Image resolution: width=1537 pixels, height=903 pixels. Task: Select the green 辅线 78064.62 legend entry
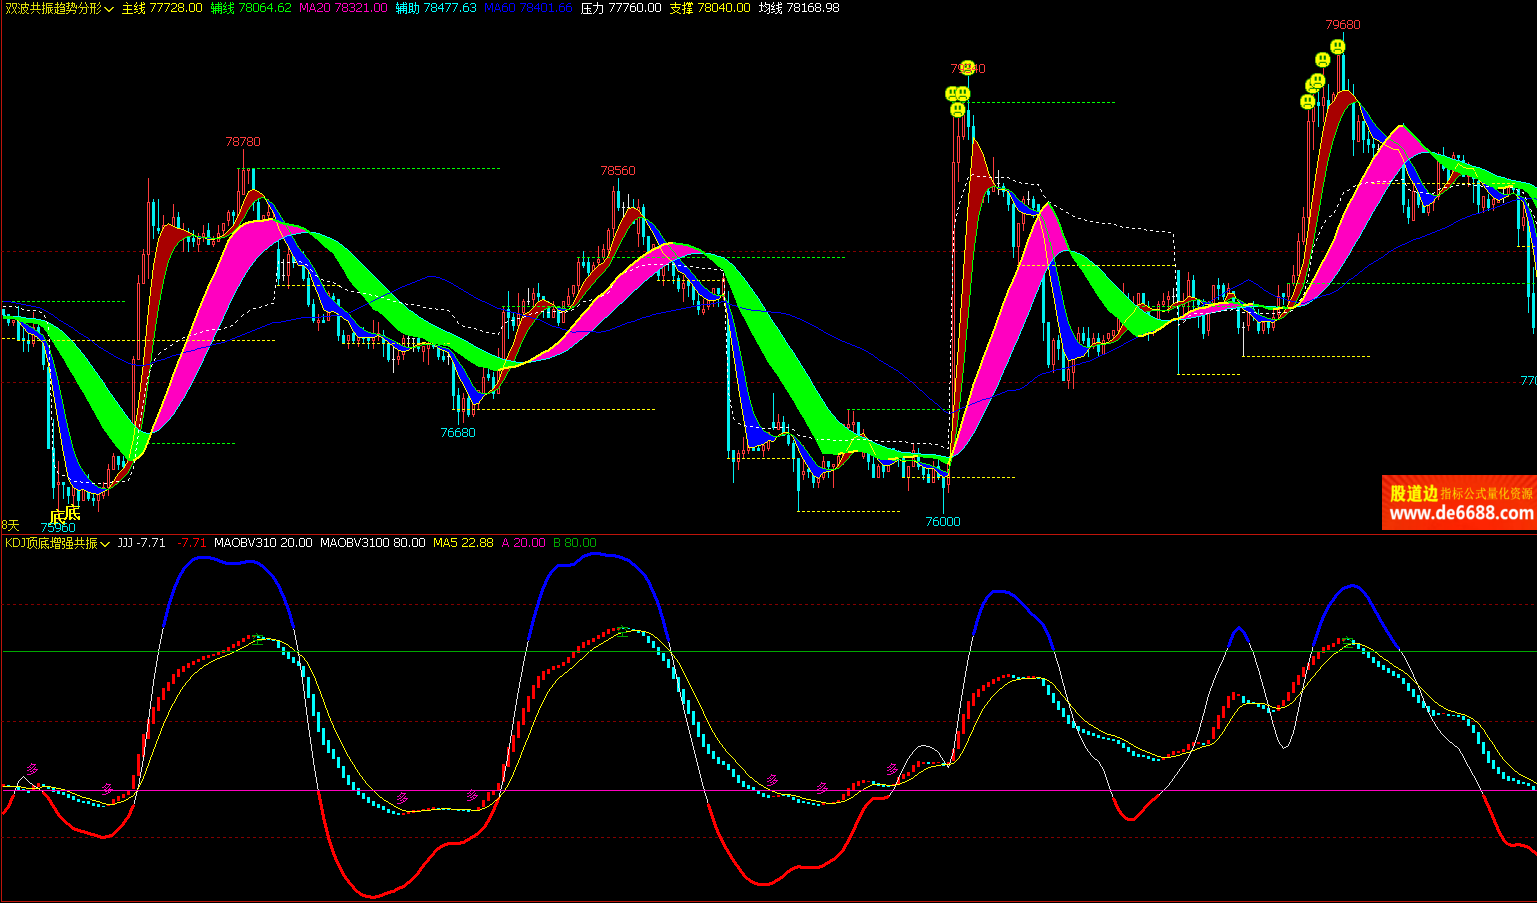(x=251, y=8)
